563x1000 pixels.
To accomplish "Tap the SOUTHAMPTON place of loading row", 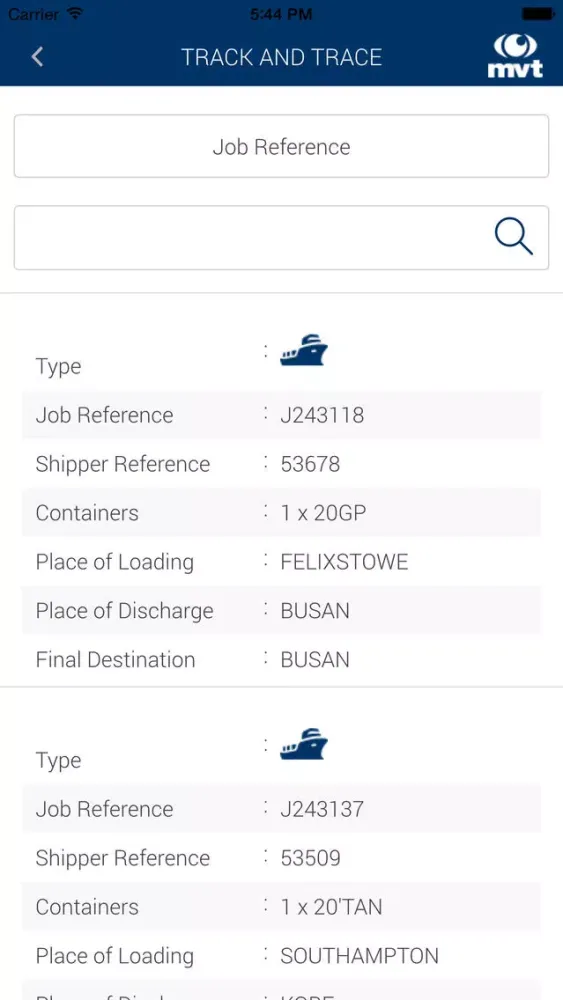I will pos(281,955).
